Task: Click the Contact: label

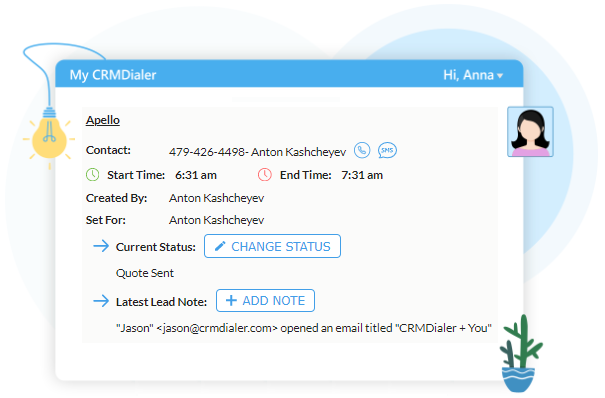Action: tap(108, 150)
